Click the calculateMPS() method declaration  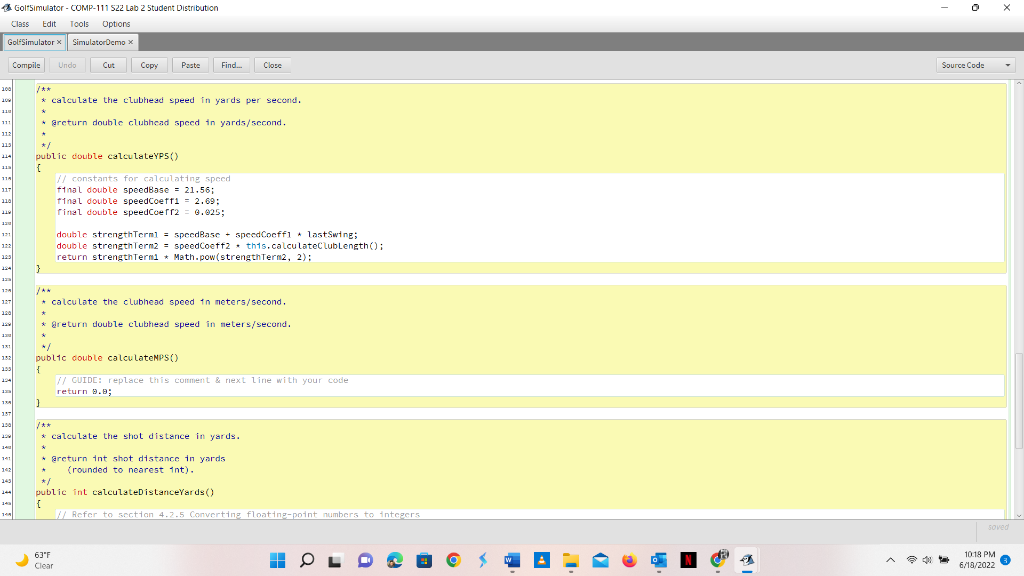[x=107, y=358]
